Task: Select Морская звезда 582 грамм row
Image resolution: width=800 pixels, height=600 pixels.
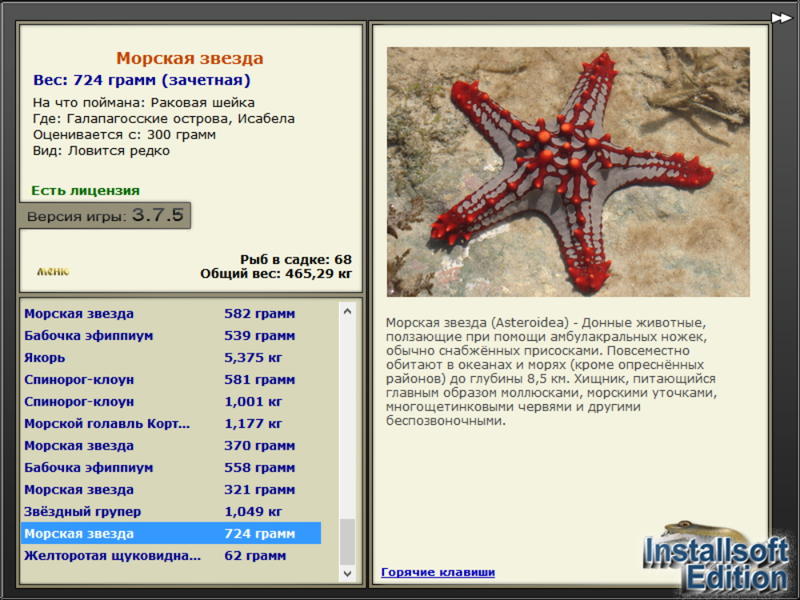Action: pyautogui.click(x=171, y=314)
